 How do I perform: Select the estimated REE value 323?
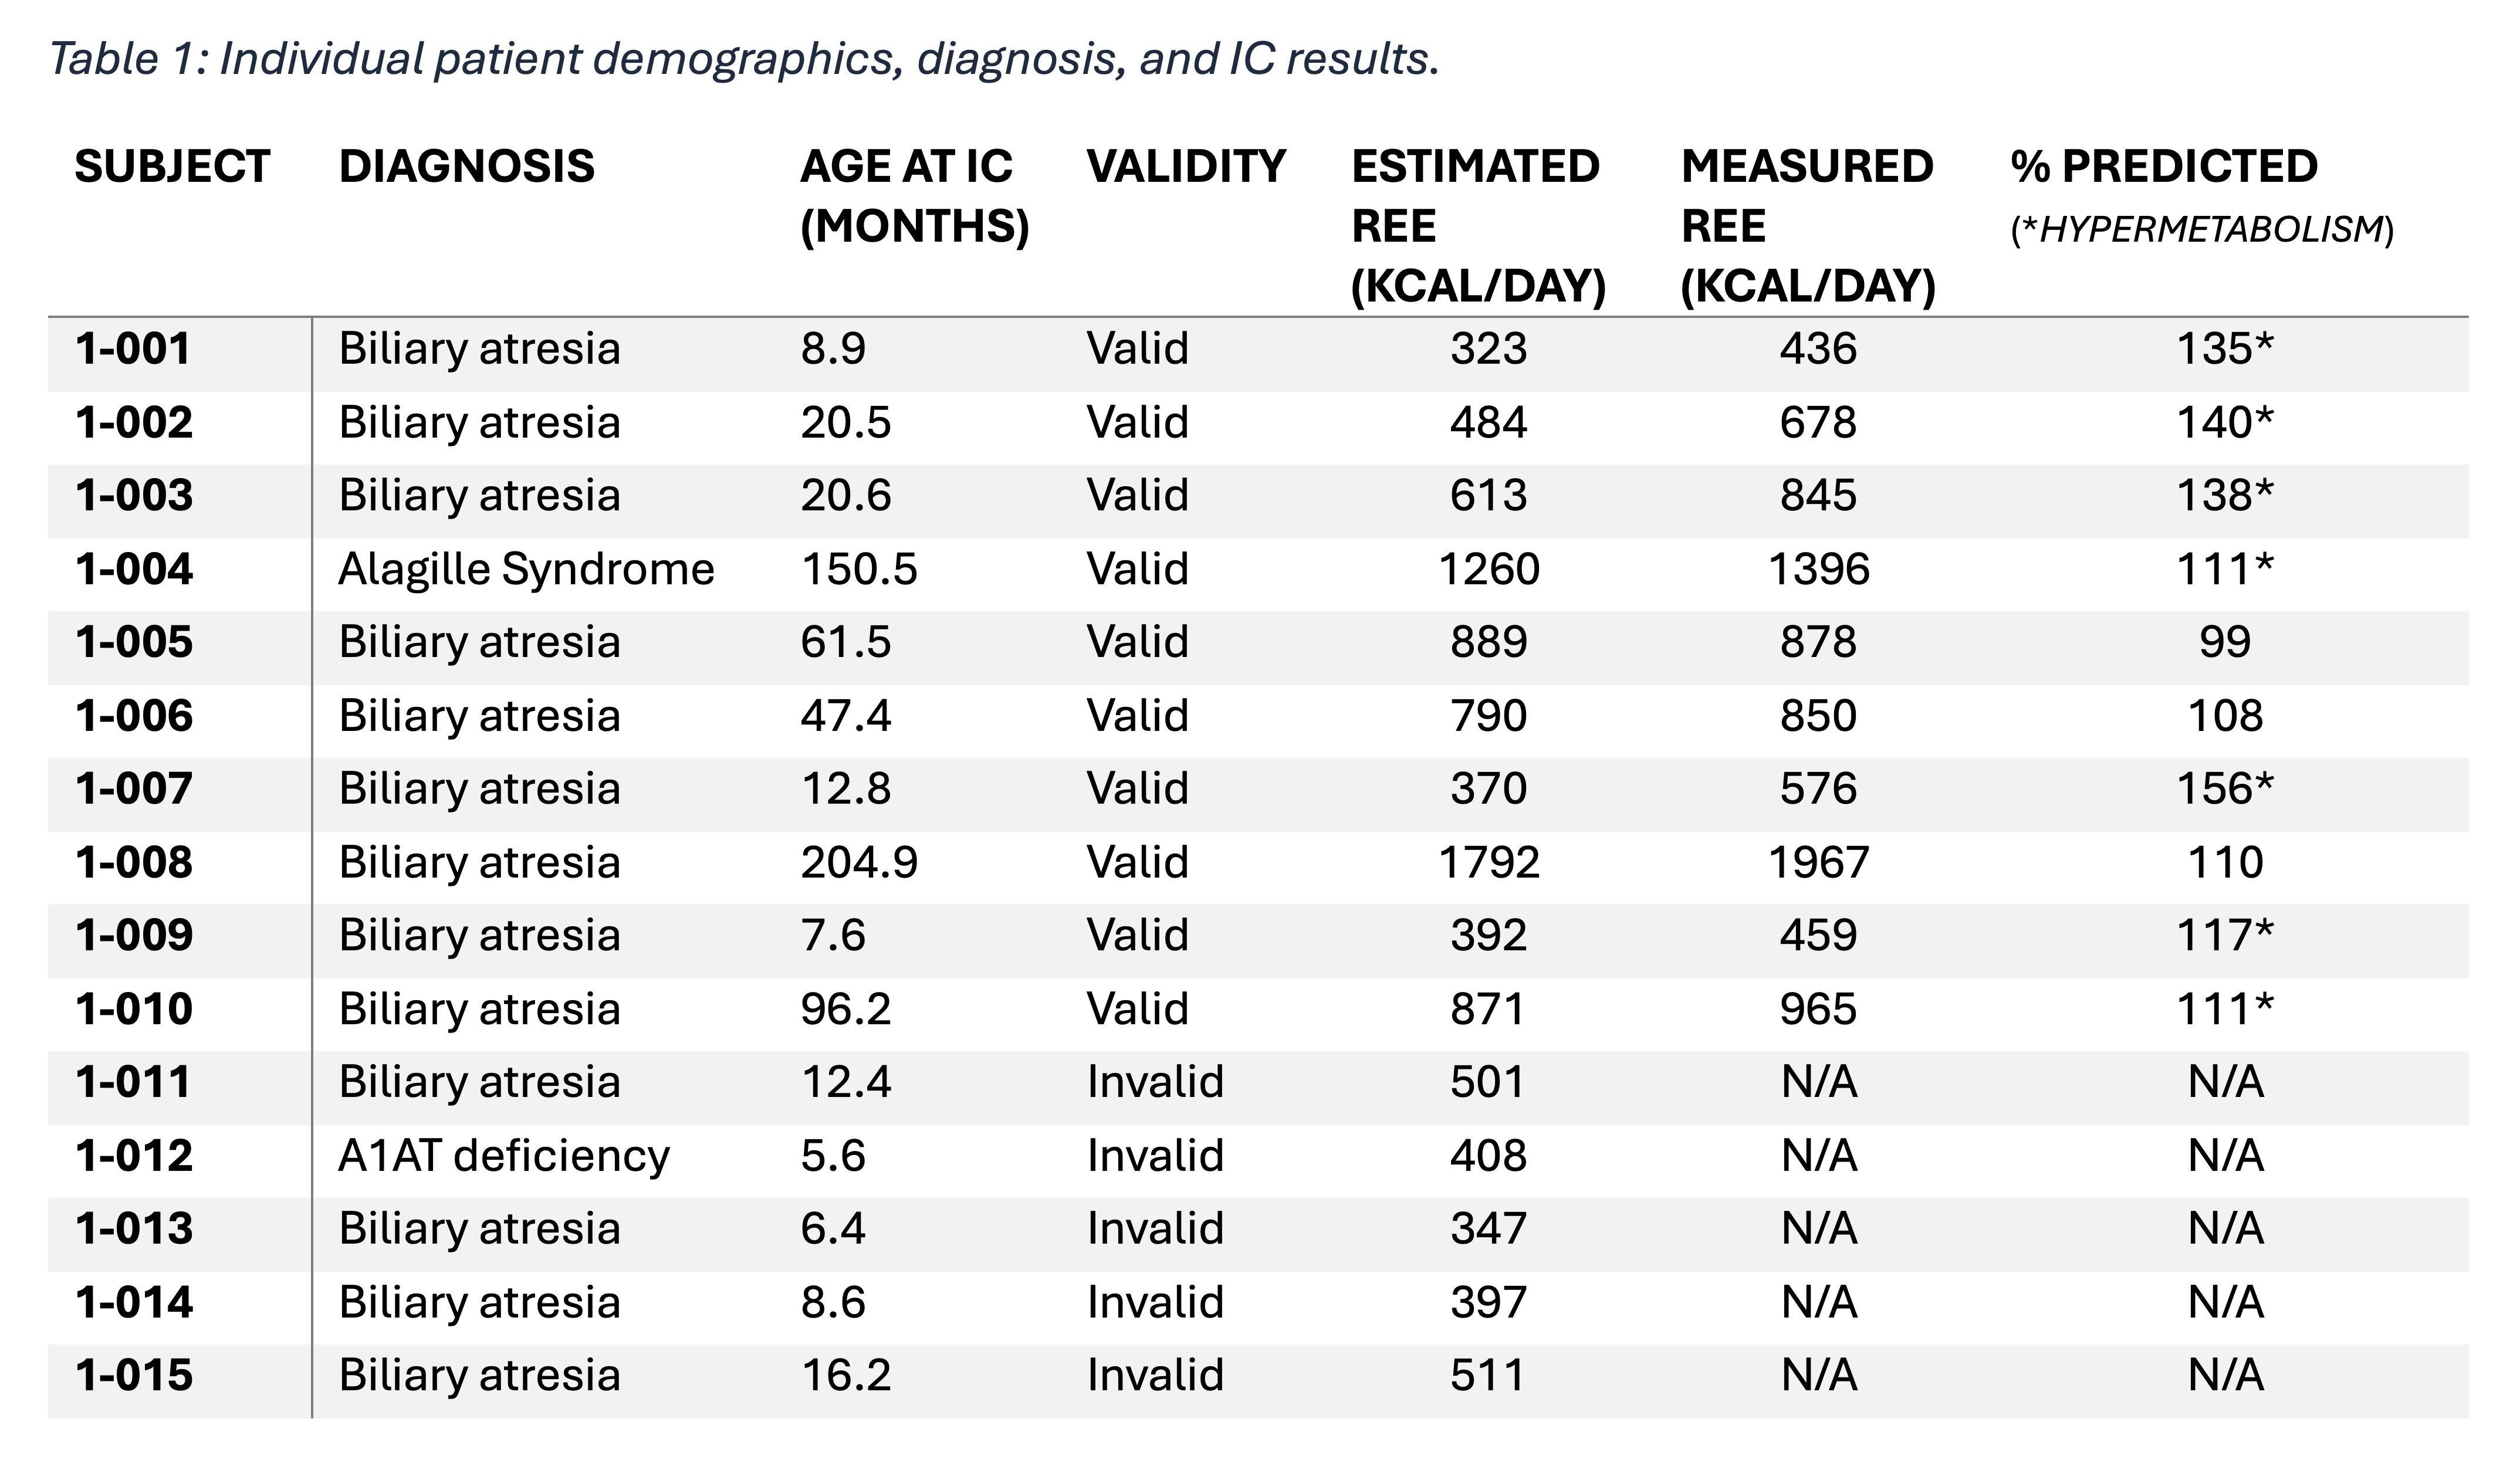(x=1489, y=349)
